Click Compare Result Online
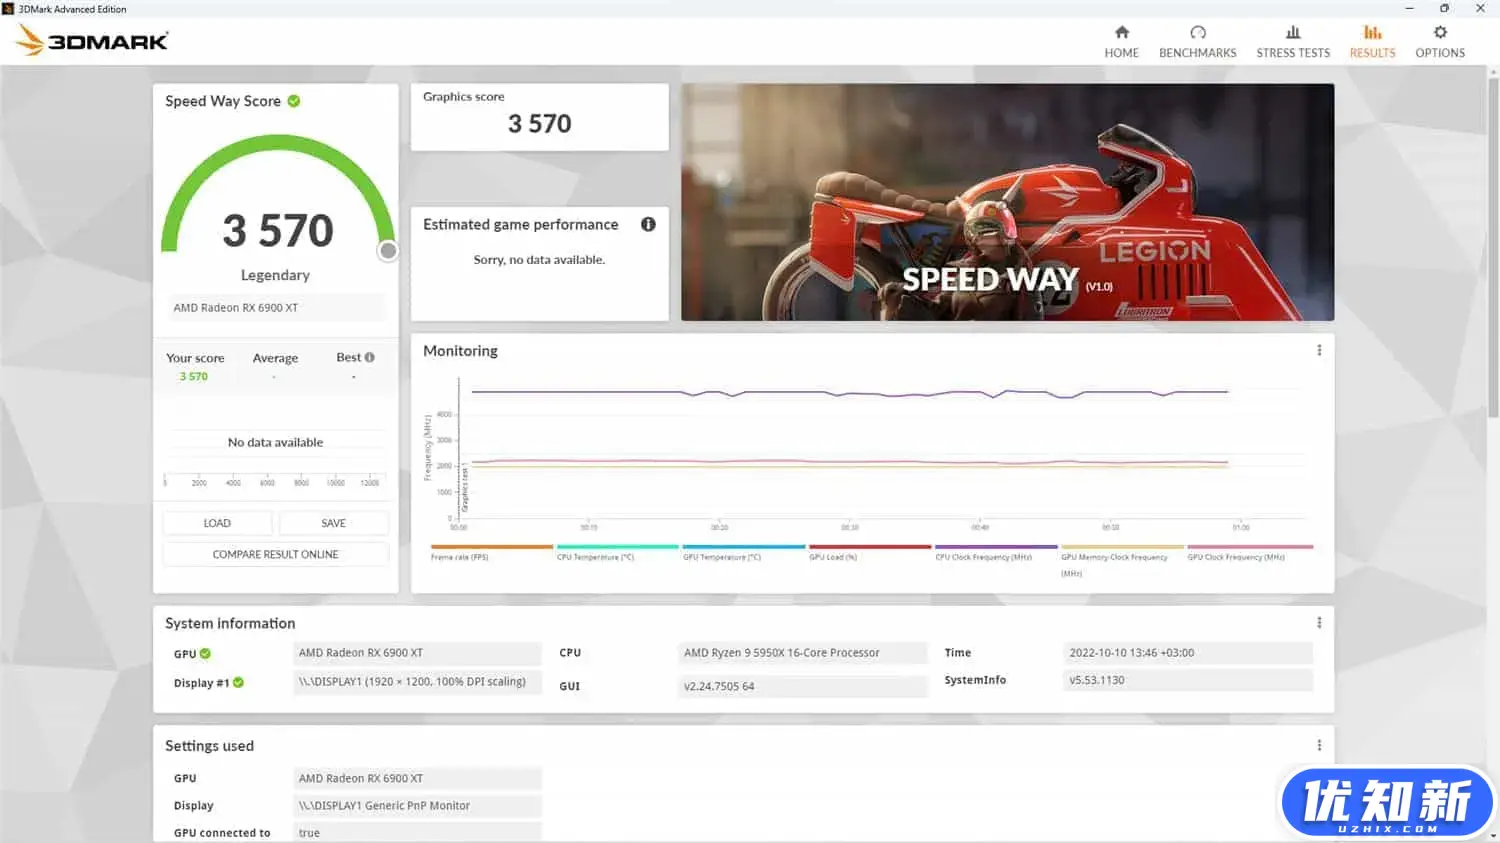 pos(275,555)
